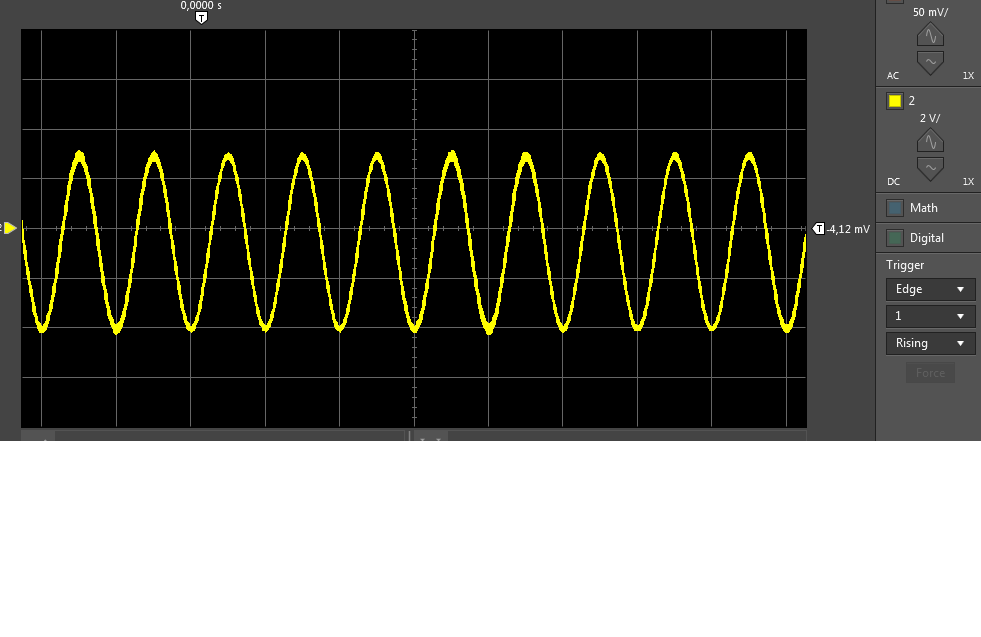Click the 0,0000 s trigger position readout
This screenshot has width=981, height=637.
coord(201,6)
